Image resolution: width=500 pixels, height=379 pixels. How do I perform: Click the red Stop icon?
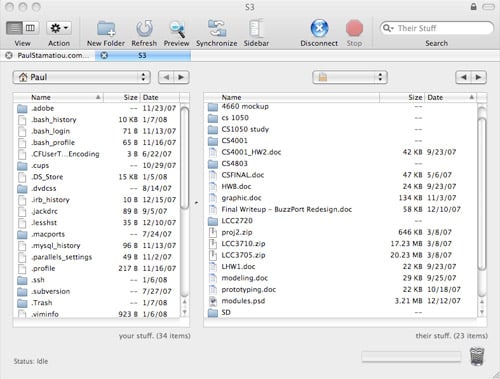[354, 28]
